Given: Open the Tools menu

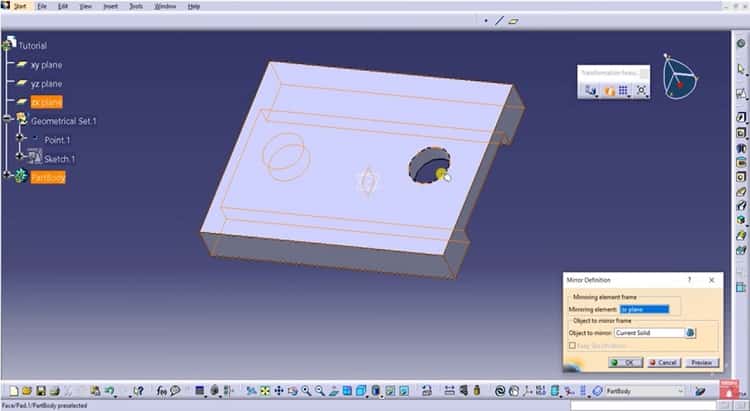Looking at the screenshot, I should point(135,6).
